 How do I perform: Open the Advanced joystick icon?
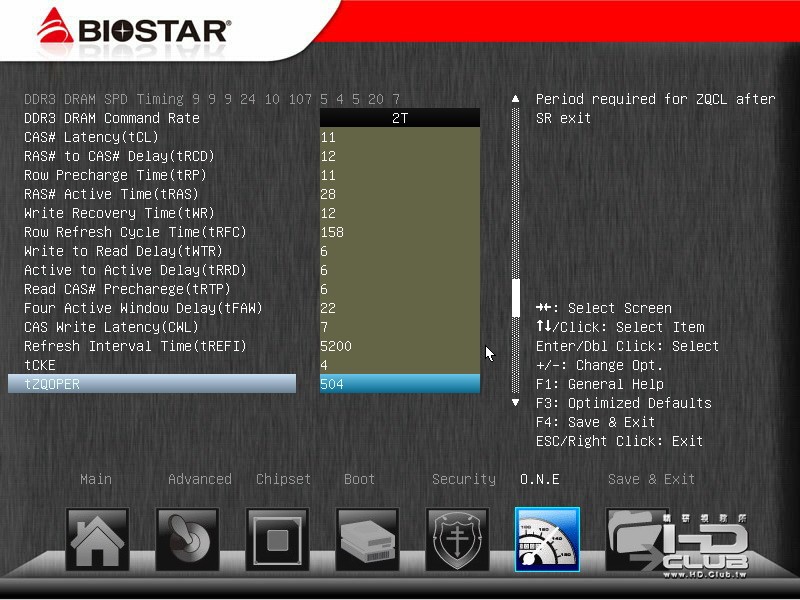tap(187, 539)
